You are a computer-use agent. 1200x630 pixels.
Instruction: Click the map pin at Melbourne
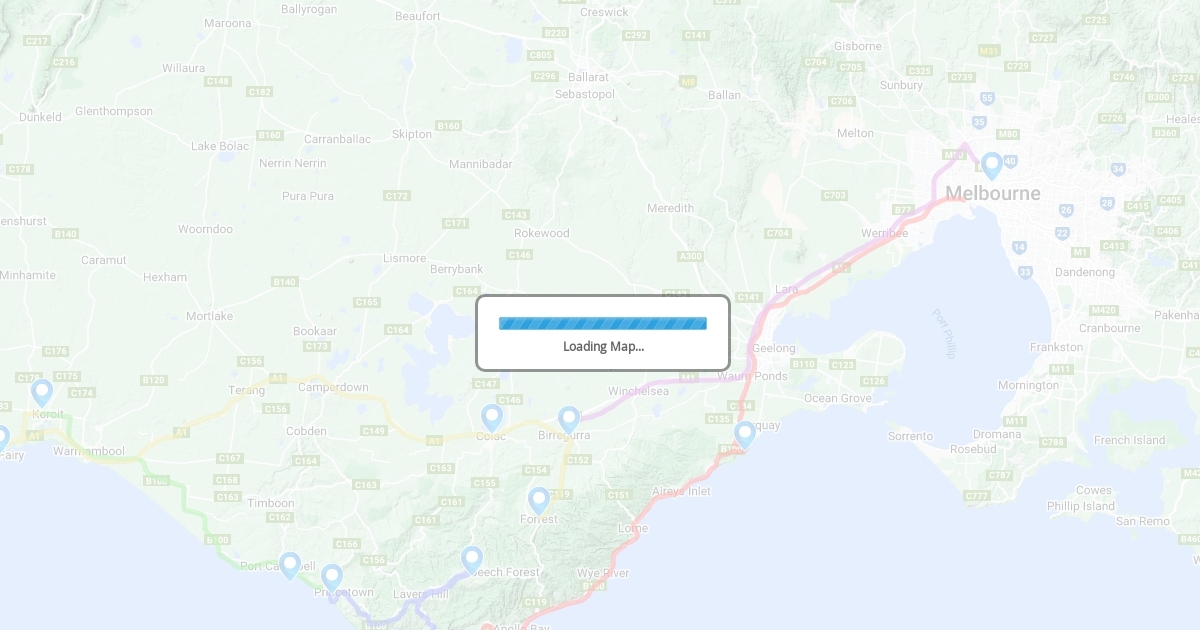(x=991, y=166)
